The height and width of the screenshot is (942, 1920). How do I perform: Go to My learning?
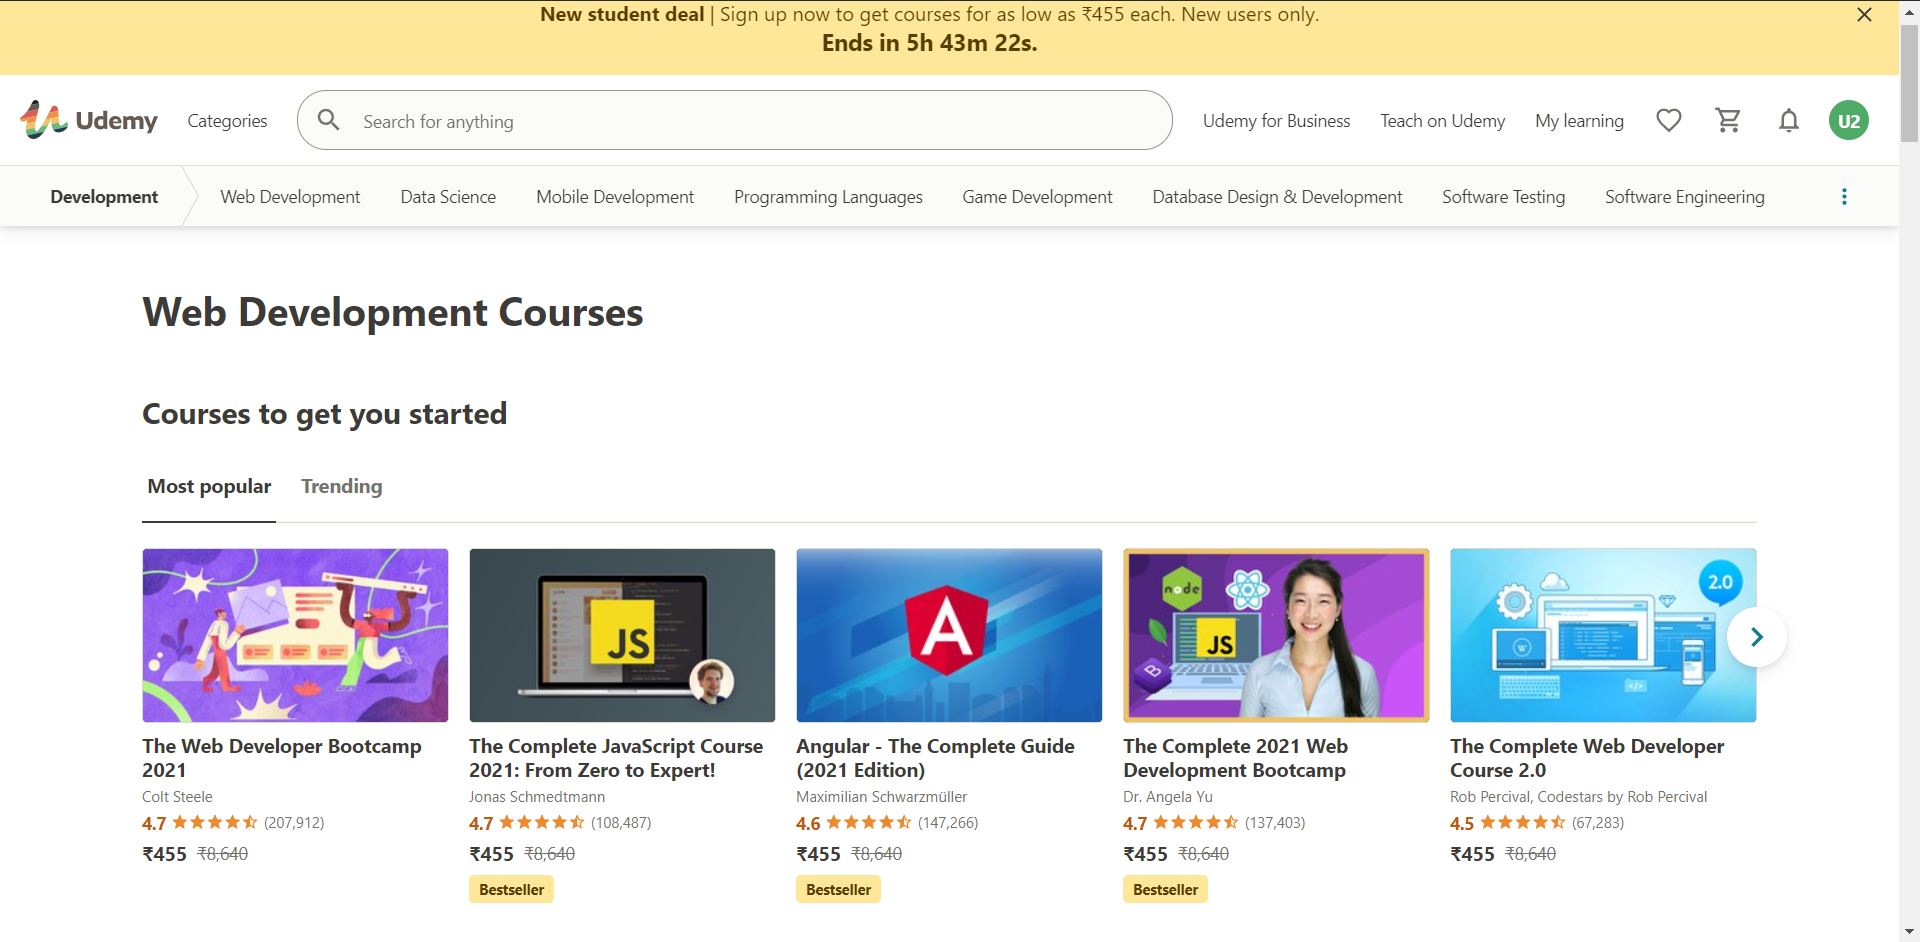[1579, 121]
